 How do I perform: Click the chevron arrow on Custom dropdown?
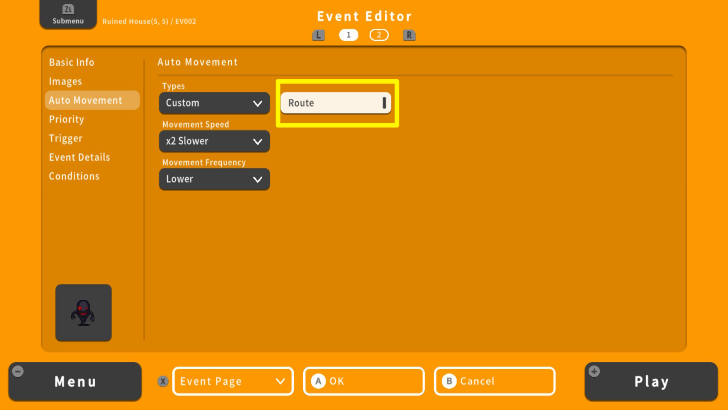258,104
